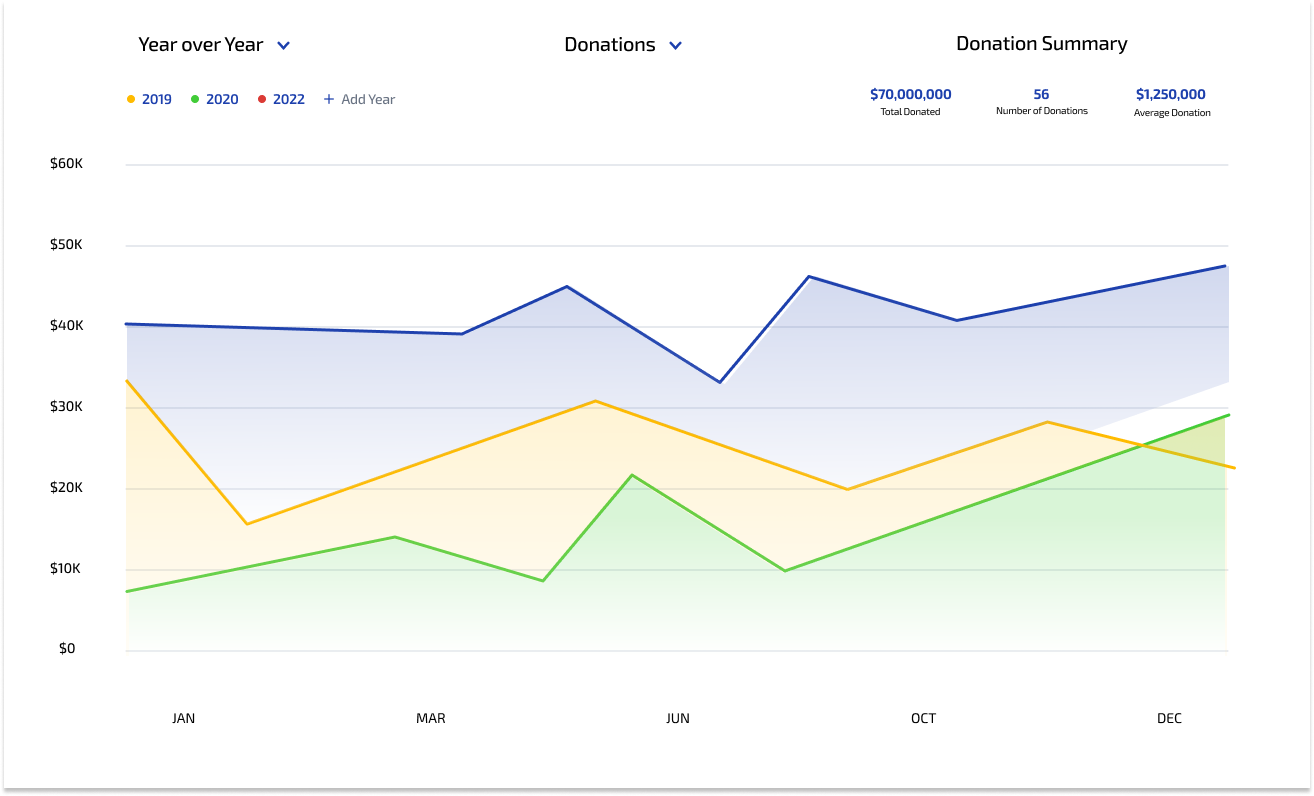Click the $40K axis label
The image size is (1314, 796).
66,325
